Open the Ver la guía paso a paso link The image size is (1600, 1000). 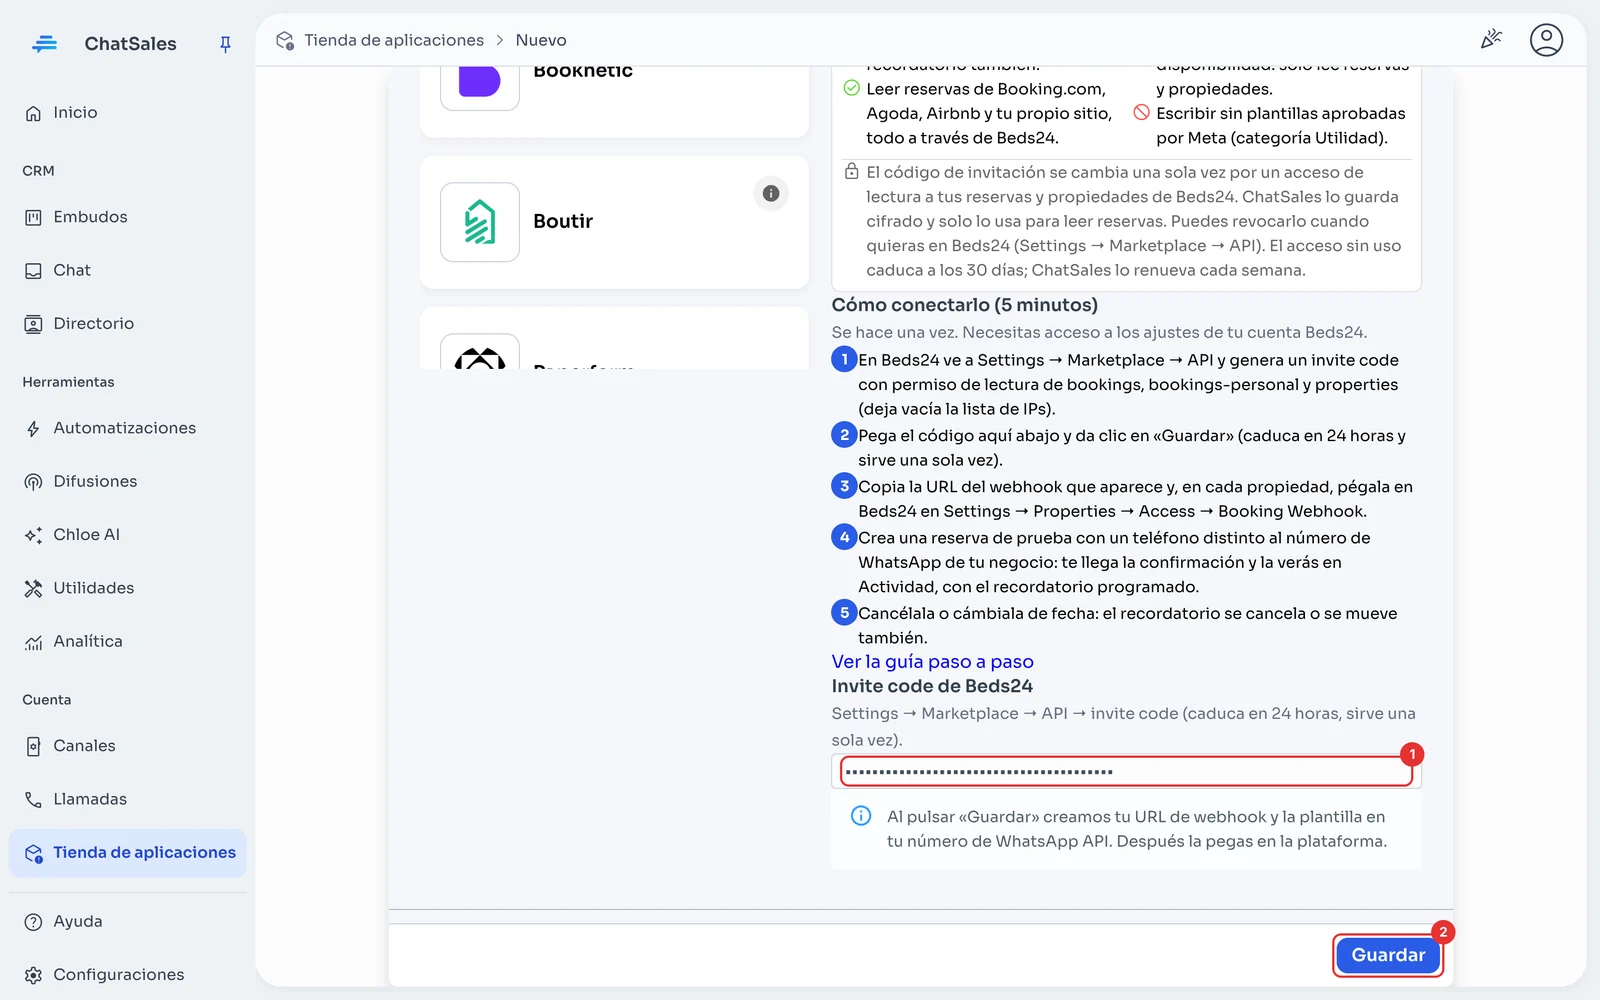point(932,662)
